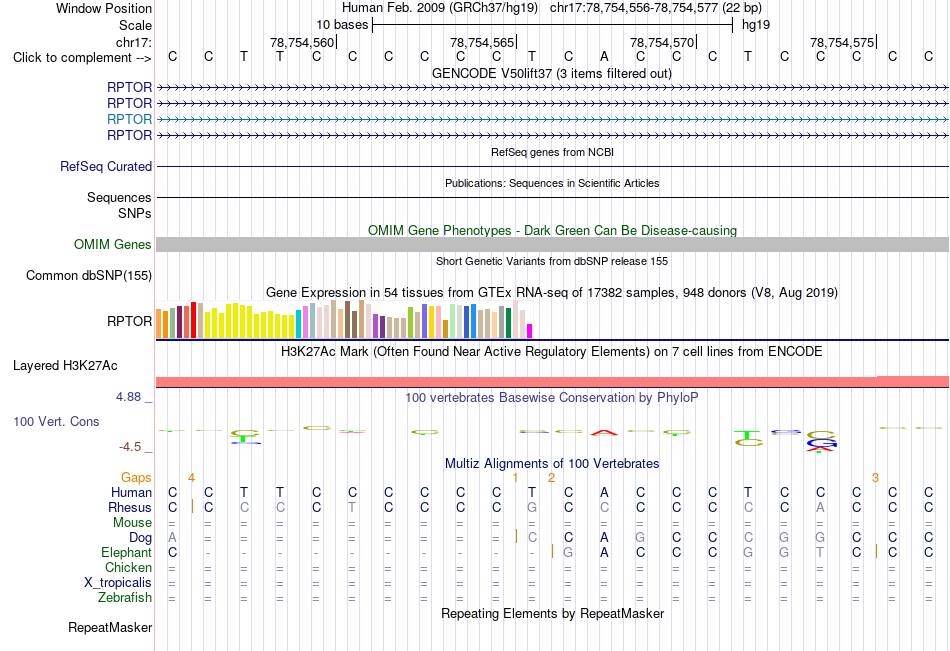Click the 100 Vert. Cons label
The image size is (950, 651).
point(56,421)
